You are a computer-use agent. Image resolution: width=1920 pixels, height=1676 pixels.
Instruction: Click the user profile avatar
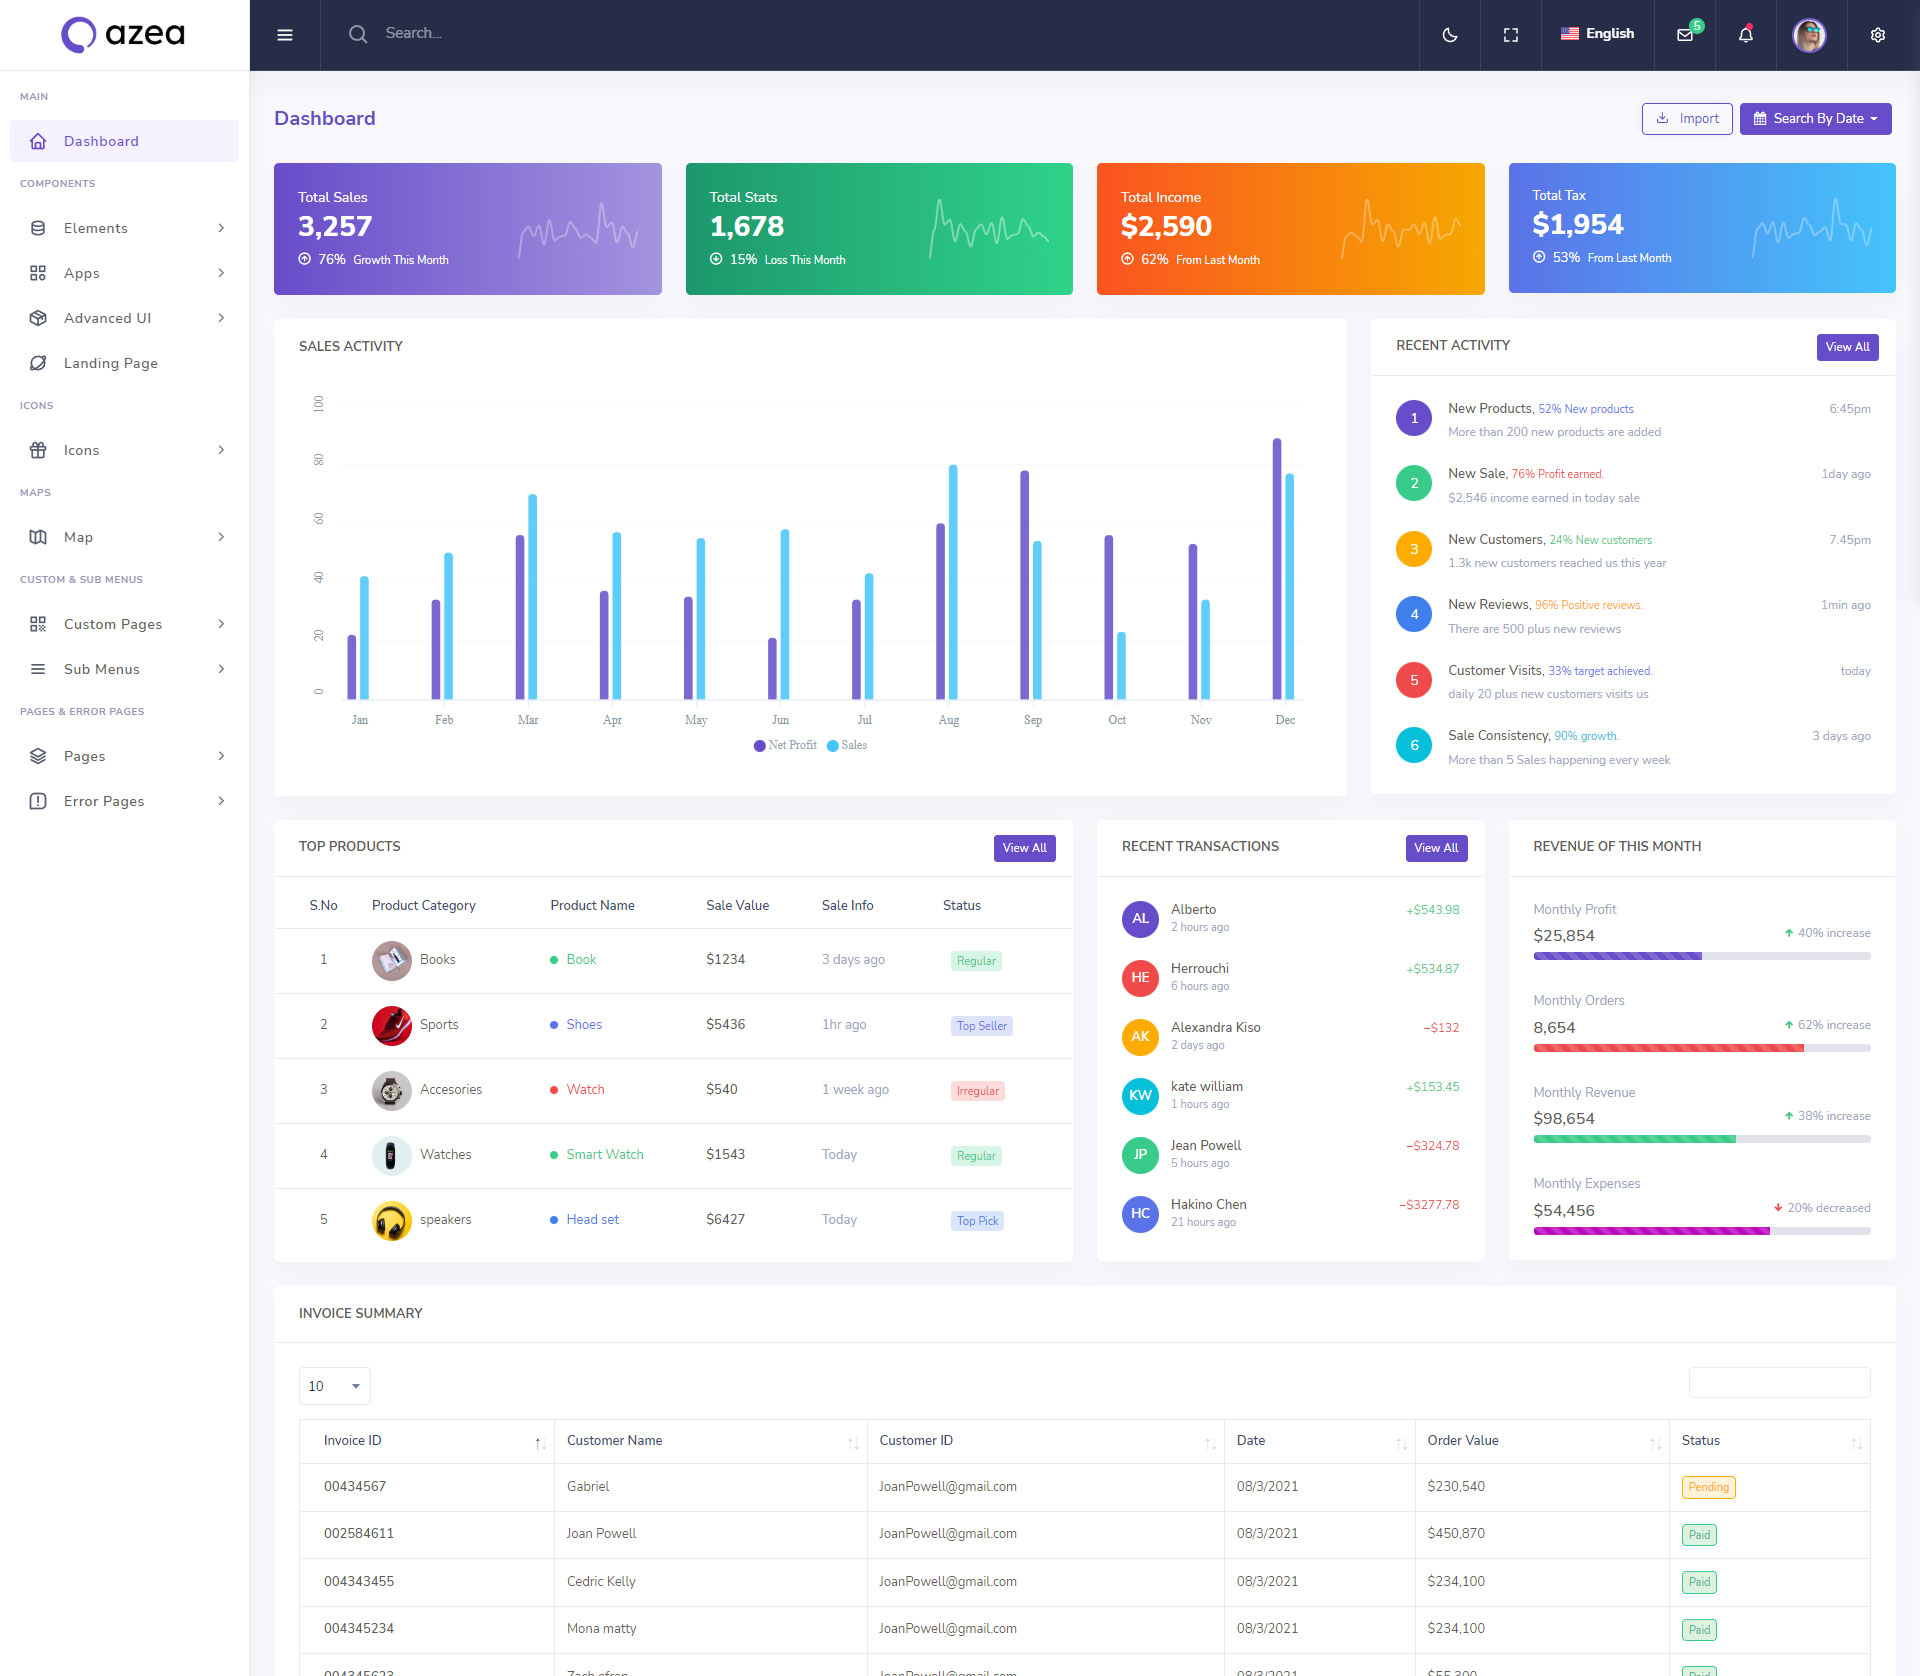tap(1808, 35)
